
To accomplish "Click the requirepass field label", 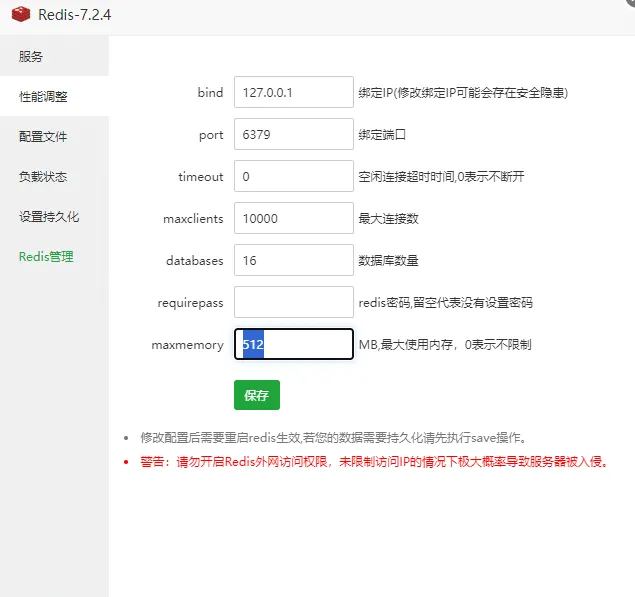I will click(191, 303).
